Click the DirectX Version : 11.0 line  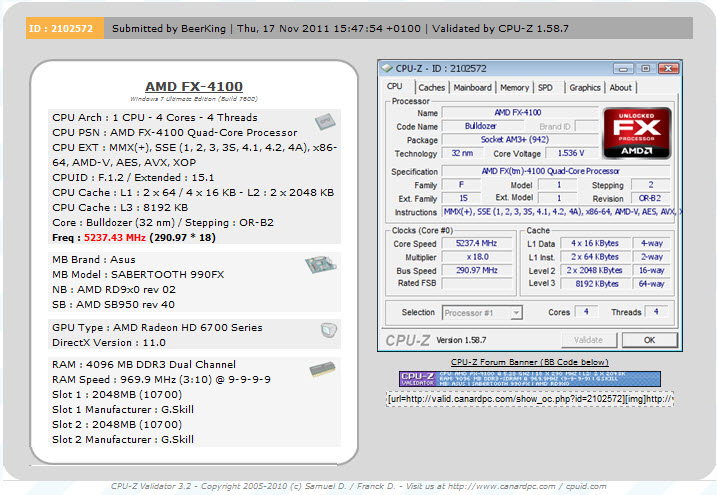pos(109,343)
